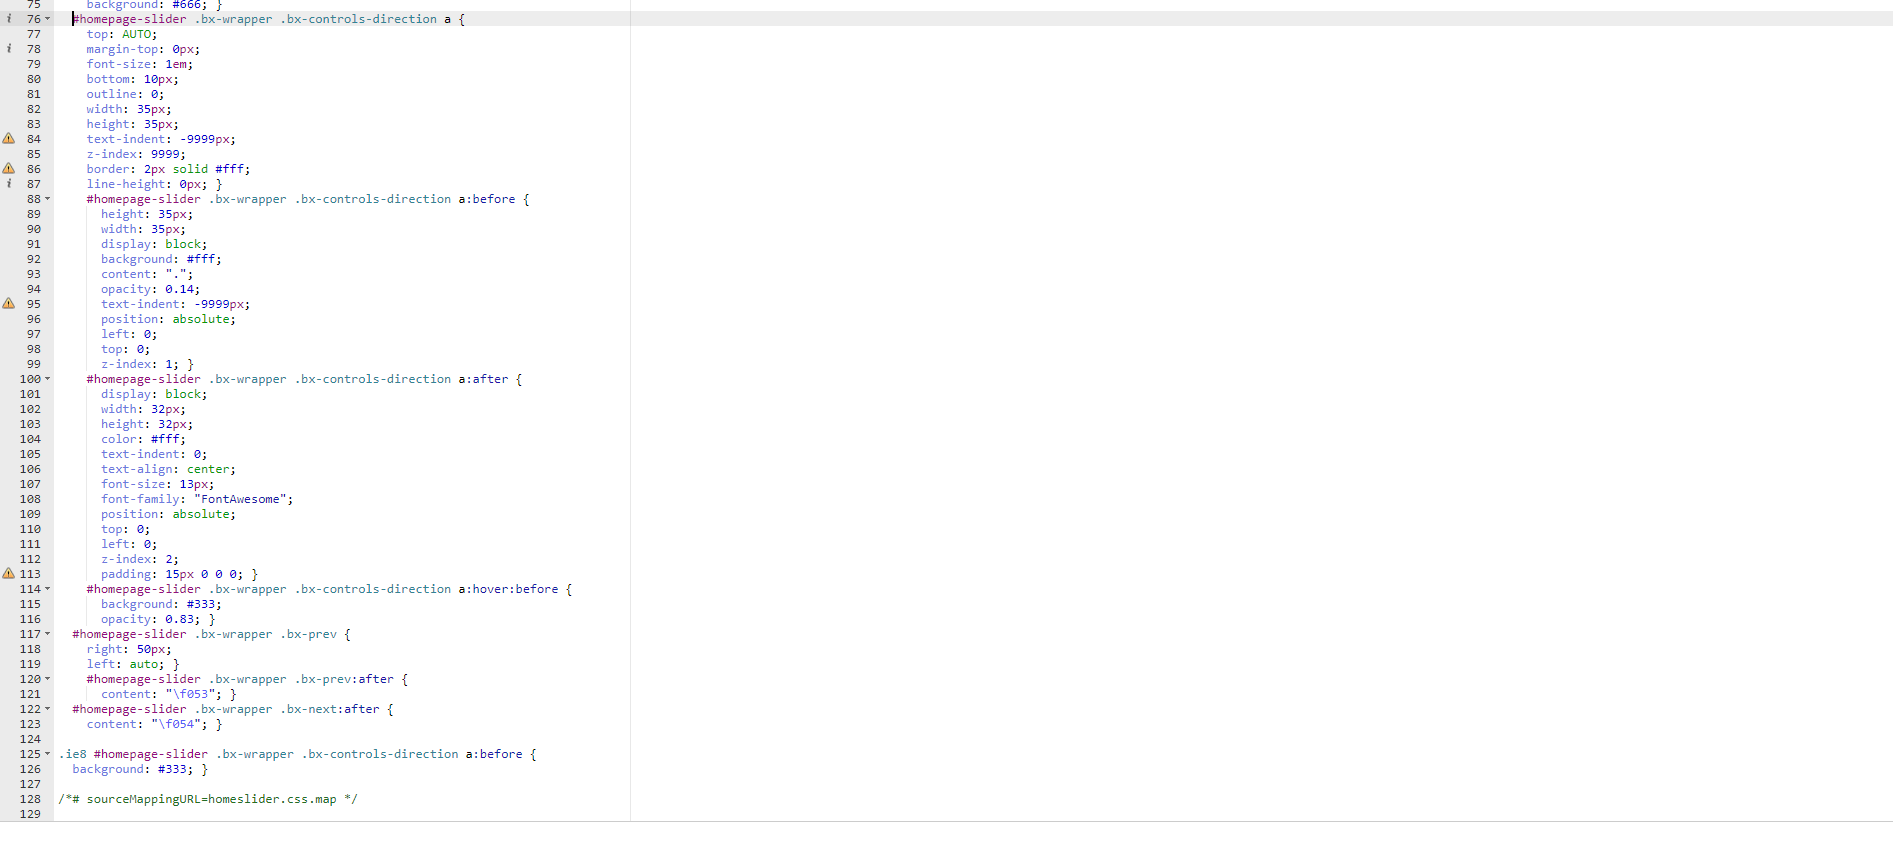Place cursor on the z-index: 9999 line
Viewport: 1893px width, 841px height.
[136, 154]
